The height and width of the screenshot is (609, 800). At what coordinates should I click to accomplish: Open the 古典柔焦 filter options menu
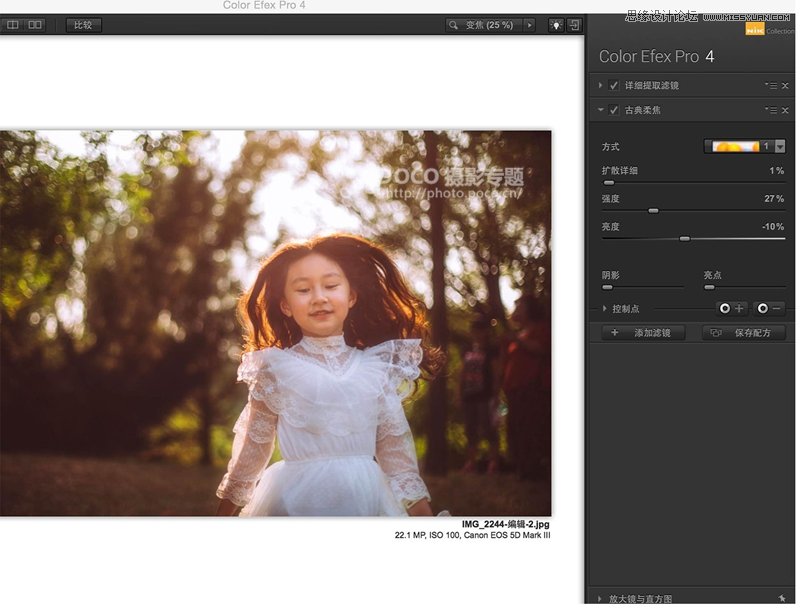click(771, 110)
